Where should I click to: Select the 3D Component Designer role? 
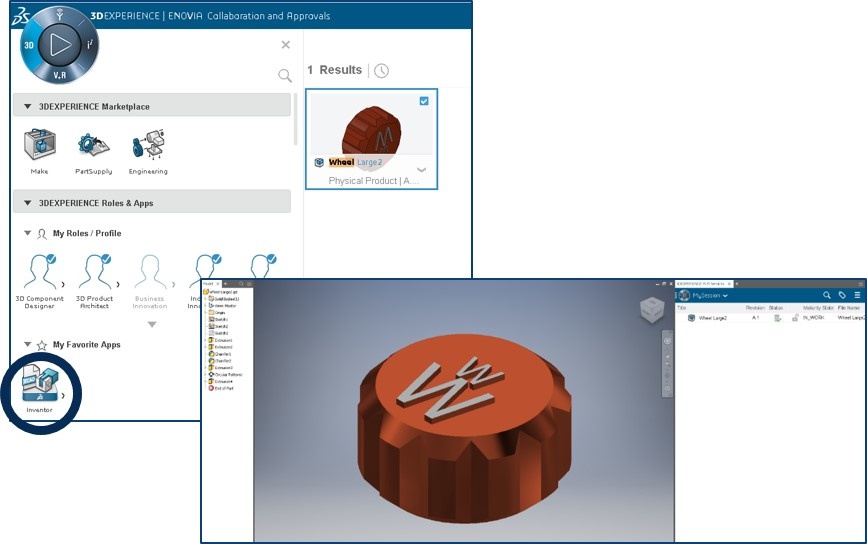point(39,281)
